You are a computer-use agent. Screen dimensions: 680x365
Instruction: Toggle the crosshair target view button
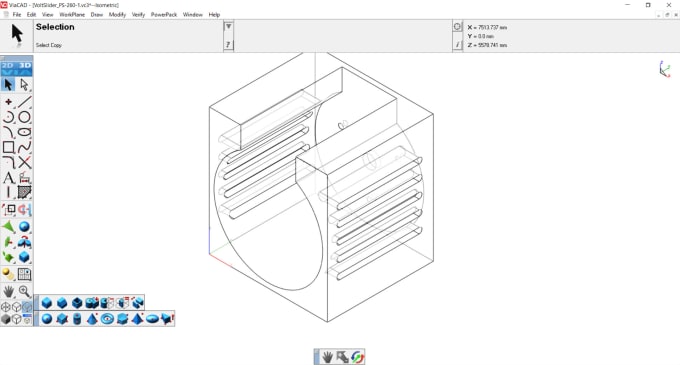[x=6, y=307]
